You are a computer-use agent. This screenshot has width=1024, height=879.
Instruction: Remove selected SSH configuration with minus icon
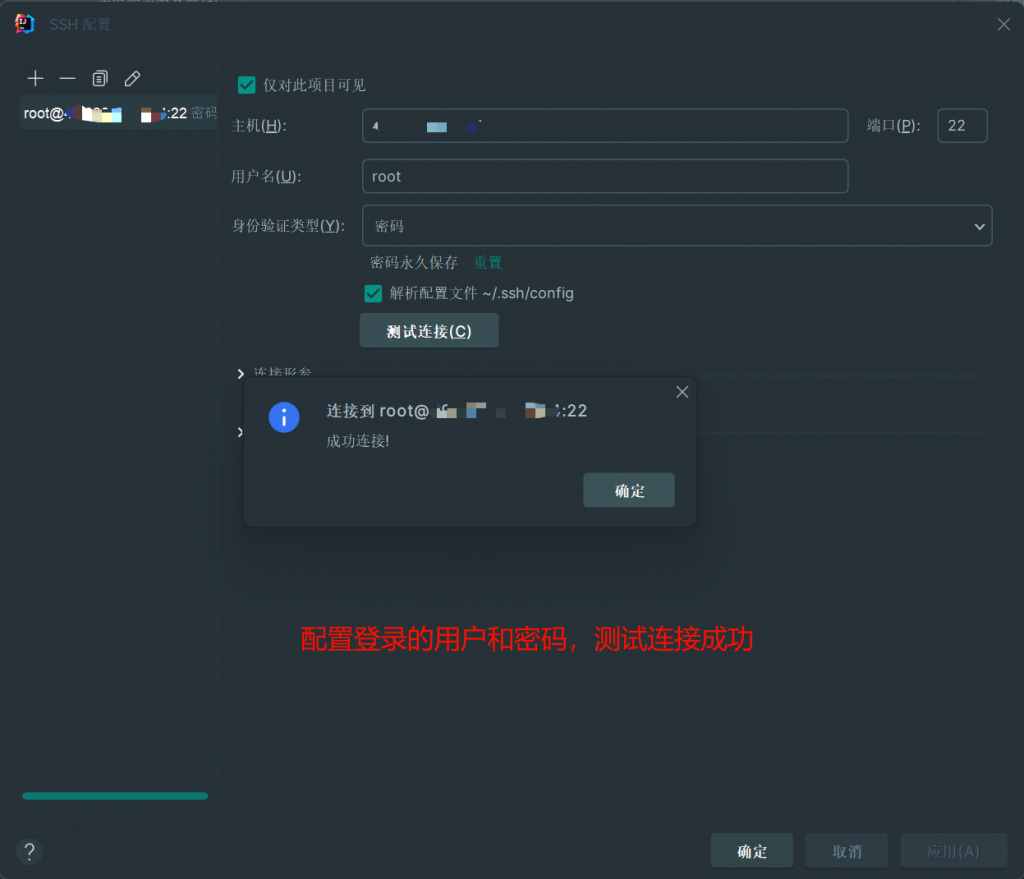point(67,78)
